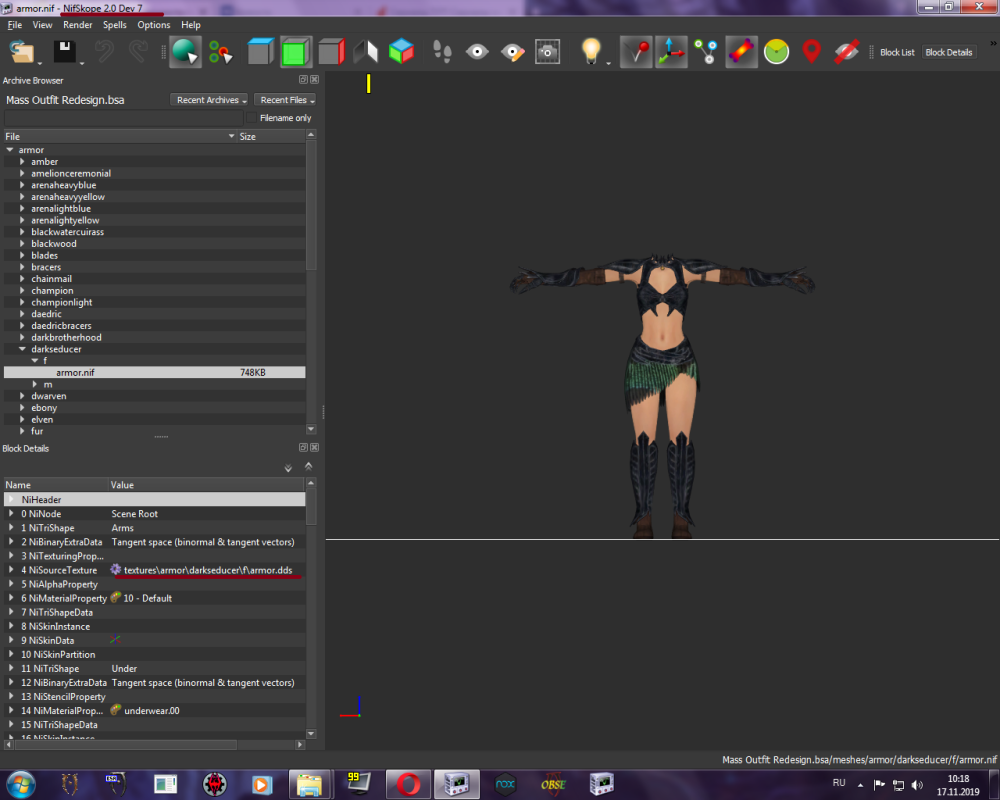Collapse the darkseducer folder
This screenshot has height=800, width=1000.
click(22, 349)
